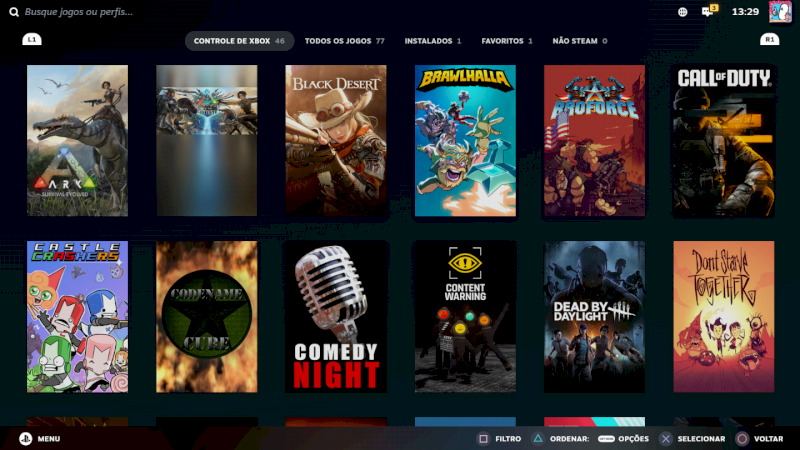Open the notifications chat icon
Image resolution: width=800 pixels, height=450 pixels.
tap(708, 12)
